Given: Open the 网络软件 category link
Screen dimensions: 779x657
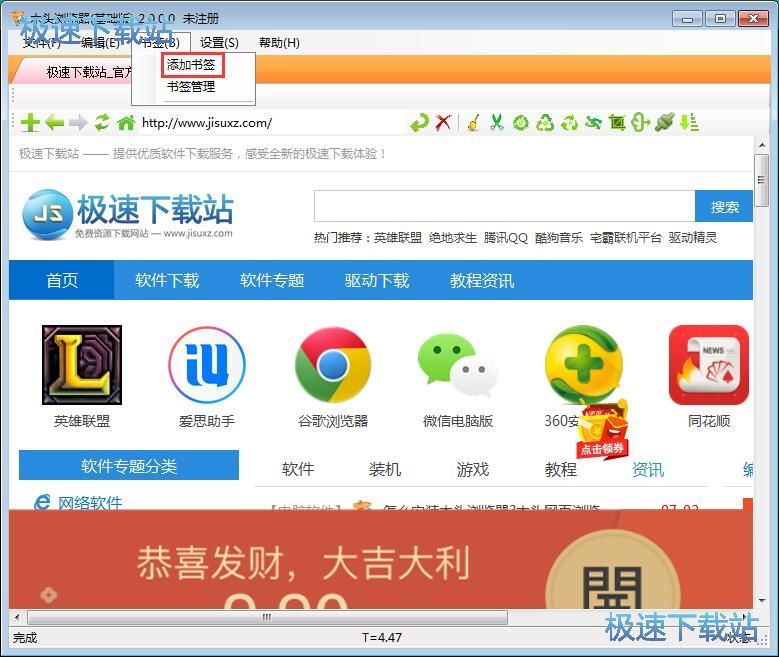Looking at the screenshot, I should coord(90,502).
